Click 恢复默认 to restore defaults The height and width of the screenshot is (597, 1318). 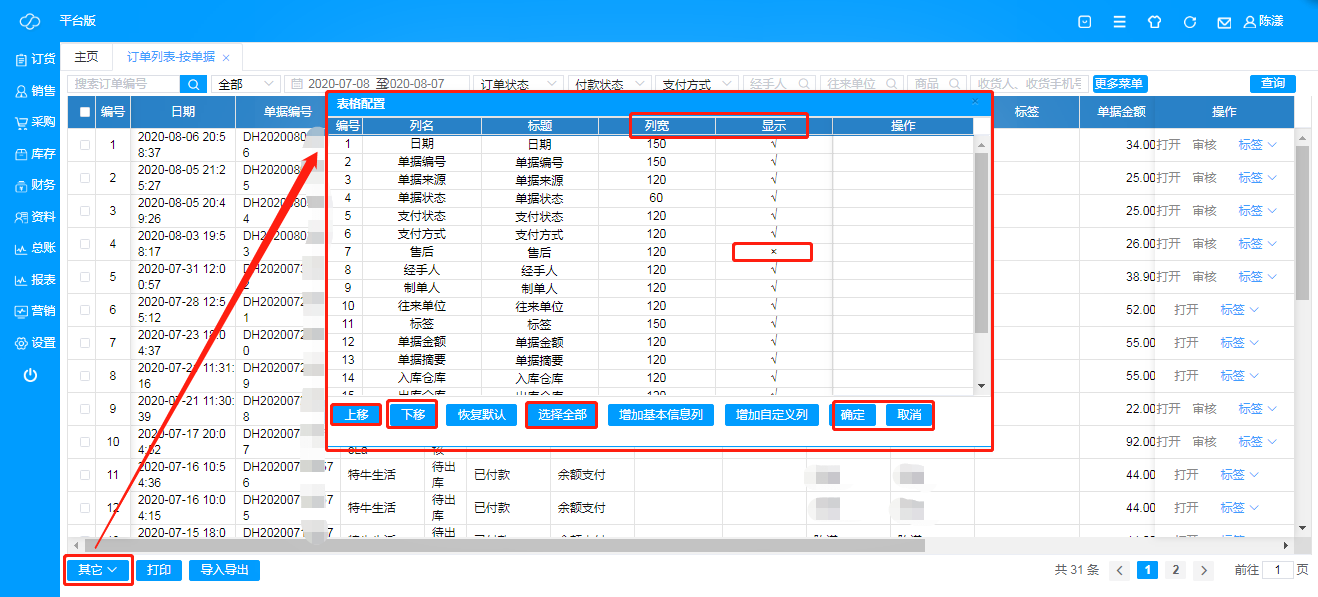pyautogui.click(x=481, y=415)
